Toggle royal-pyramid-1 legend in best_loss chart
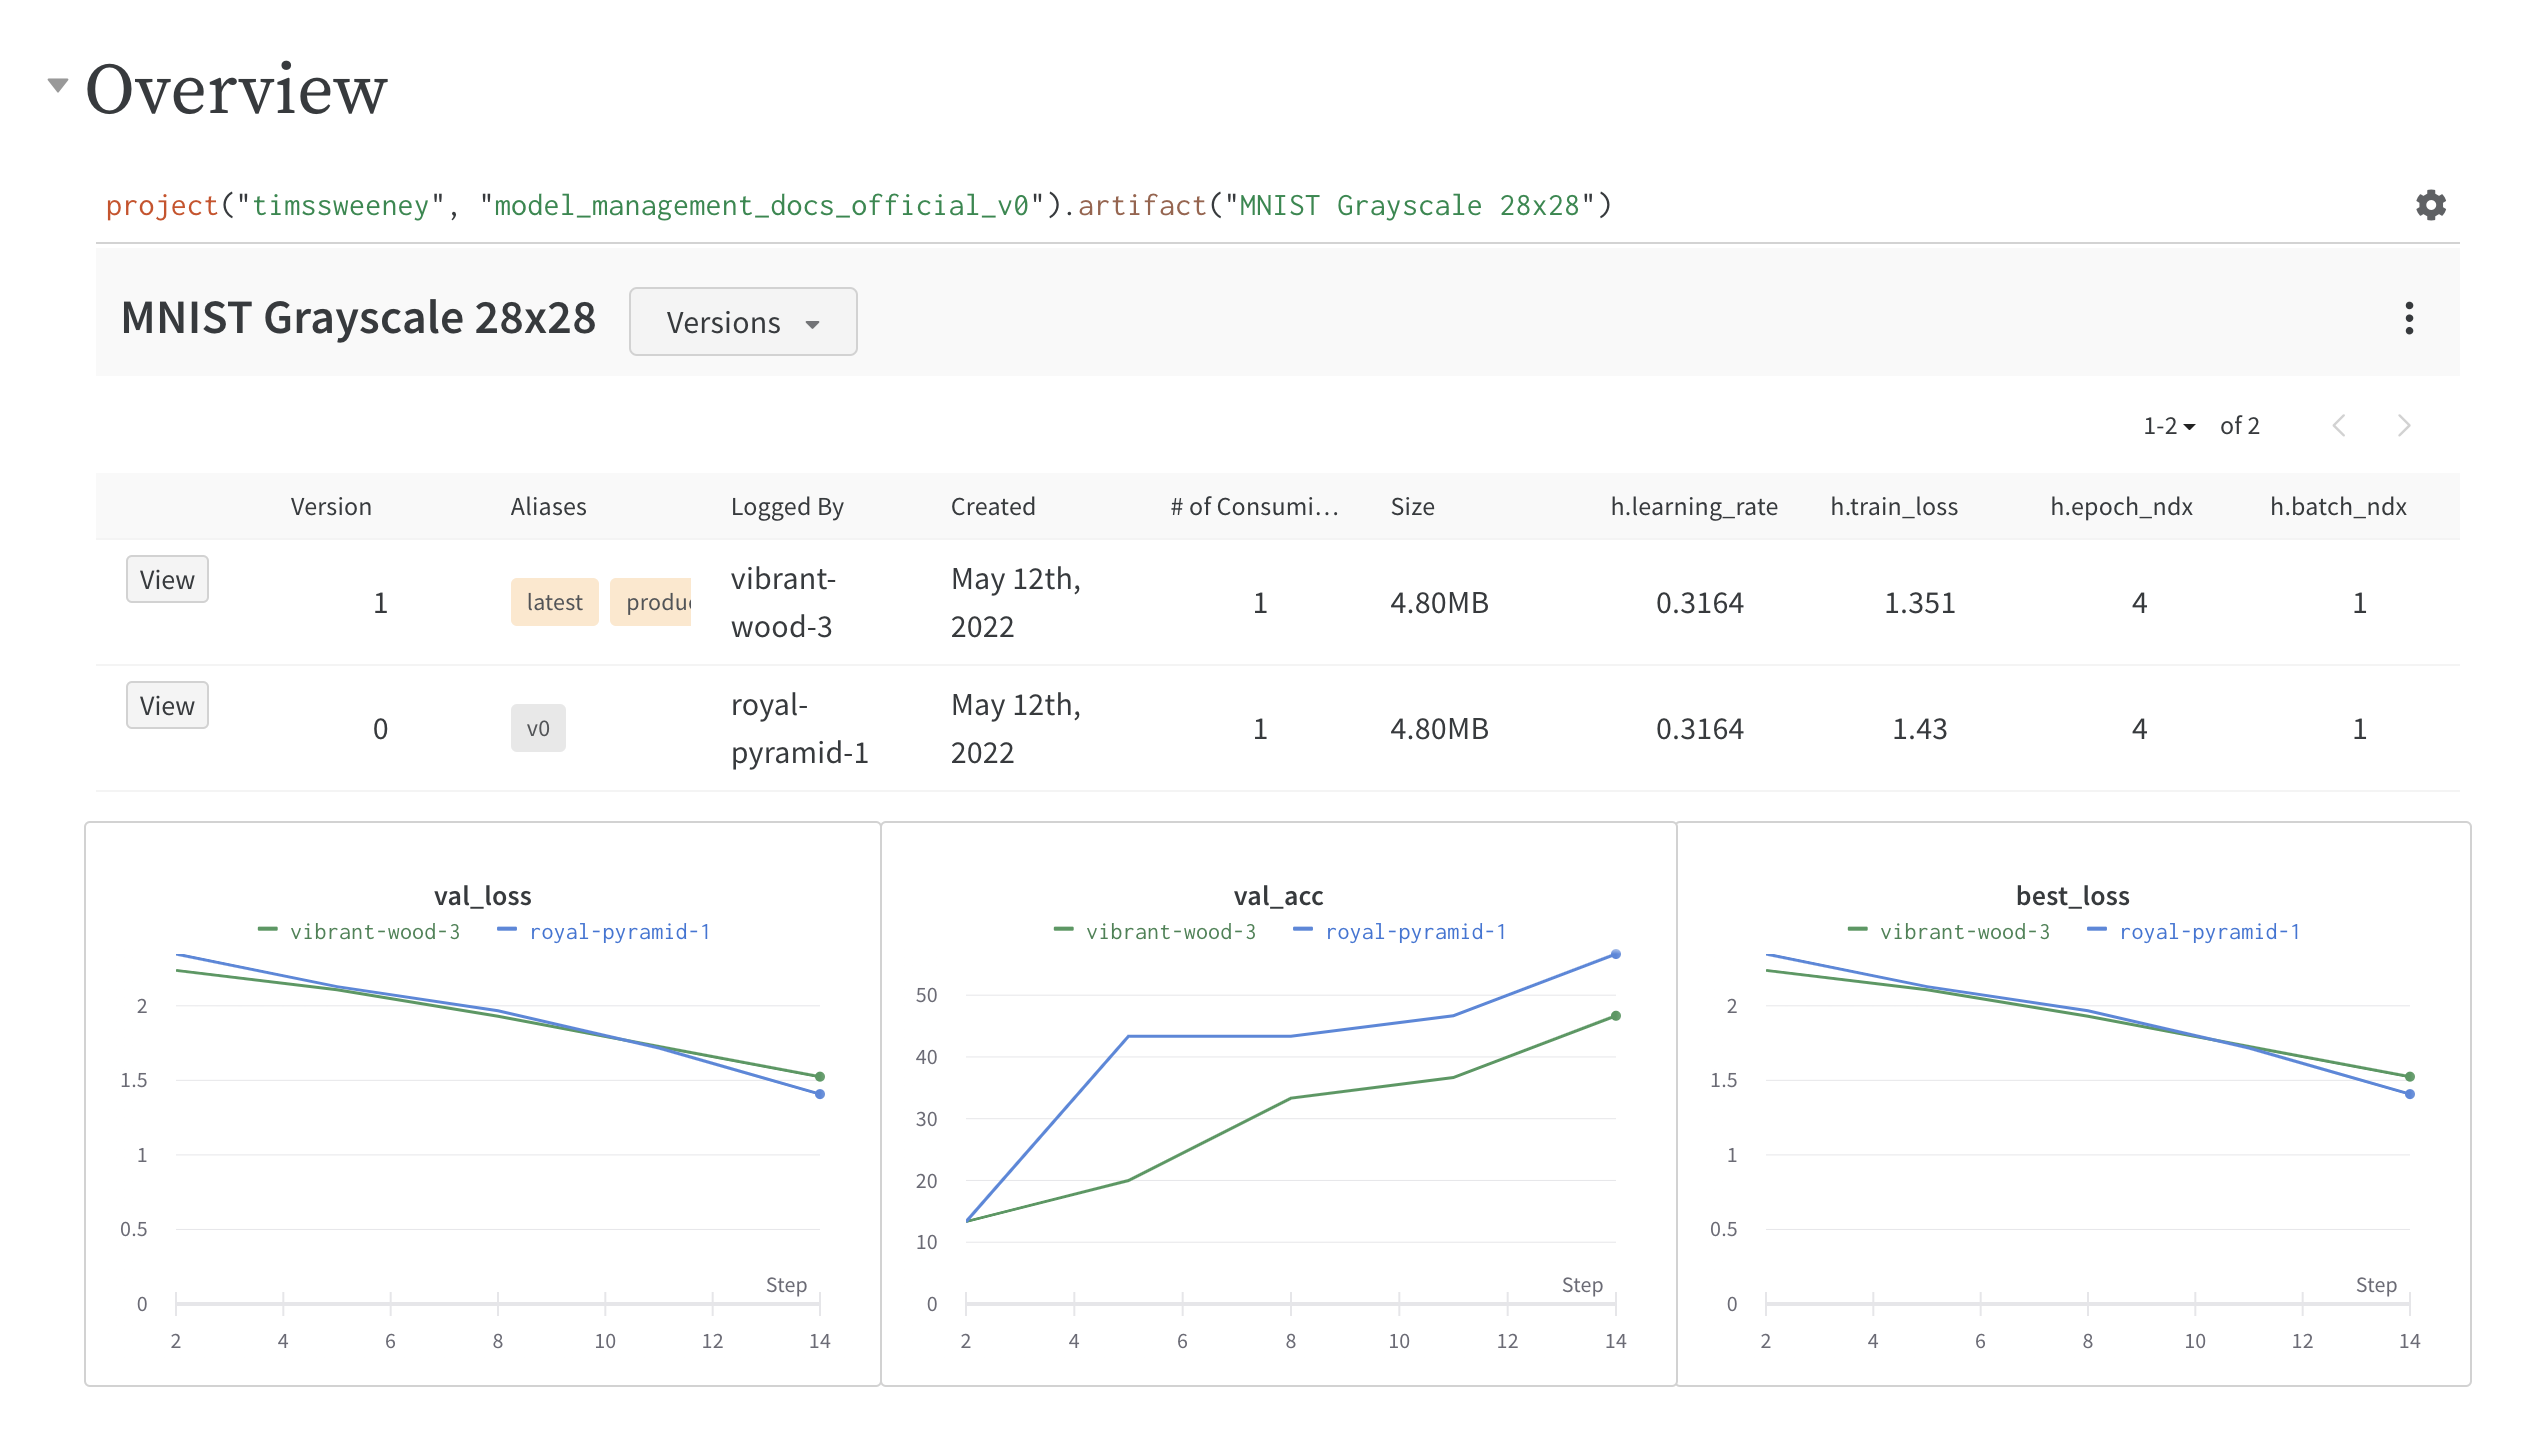The height and width of the screenshot is (1436, 2530). click(2208, 932)
